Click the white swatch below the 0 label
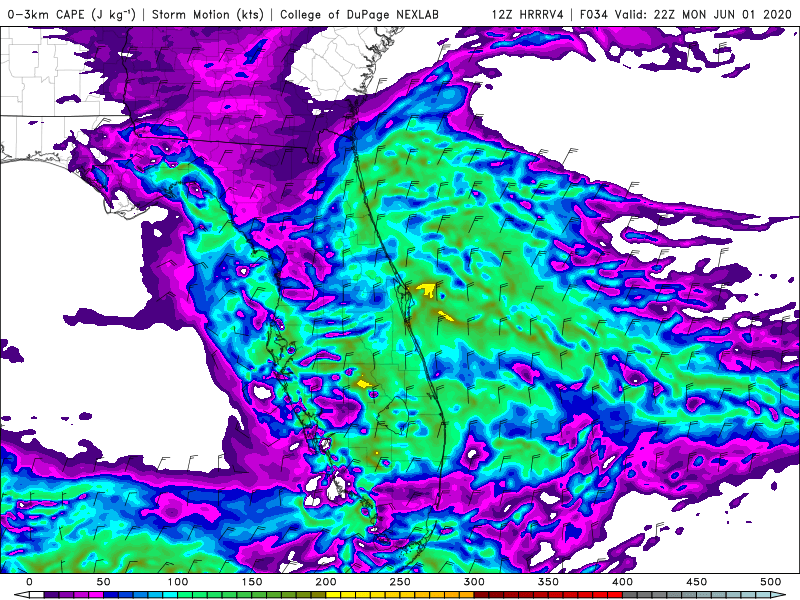Viewport: 800px width, 600px height. tap(36, 595)
